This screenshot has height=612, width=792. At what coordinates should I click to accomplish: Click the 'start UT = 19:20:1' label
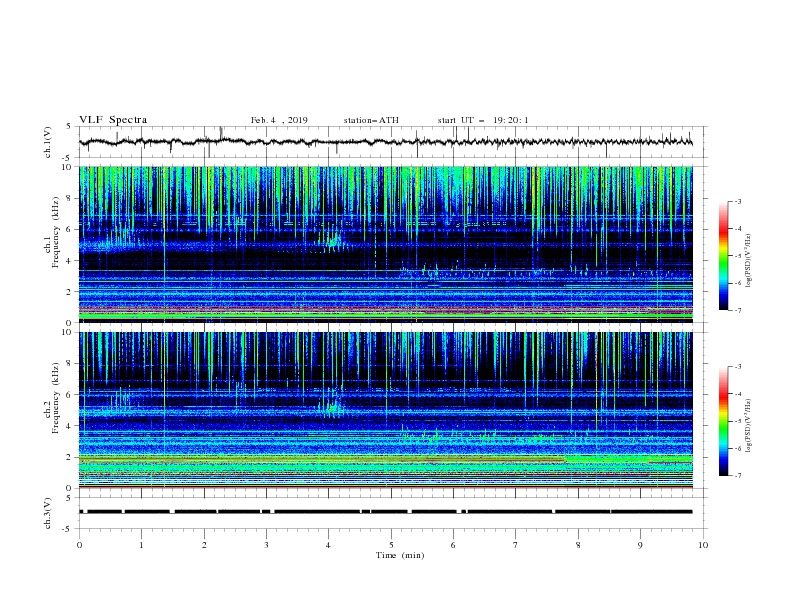pyautogui.click(x=483, y=120)
